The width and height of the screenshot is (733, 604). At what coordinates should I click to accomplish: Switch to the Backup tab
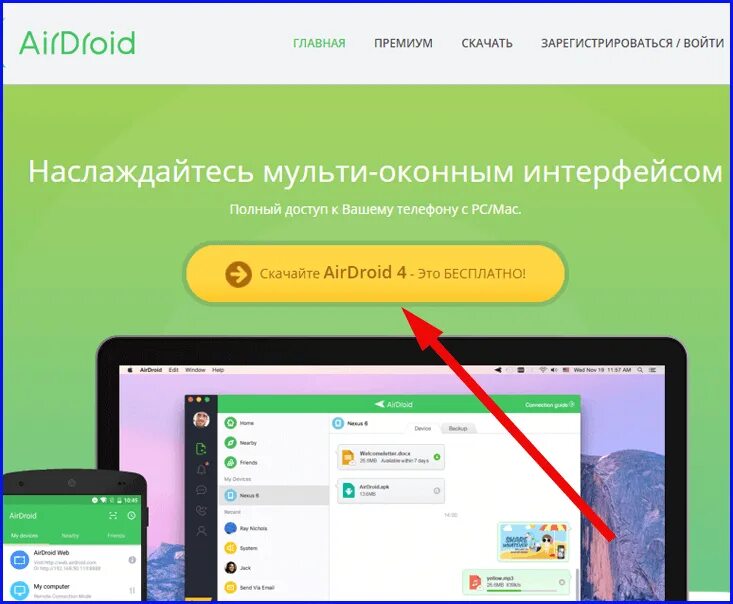[458, 428]
